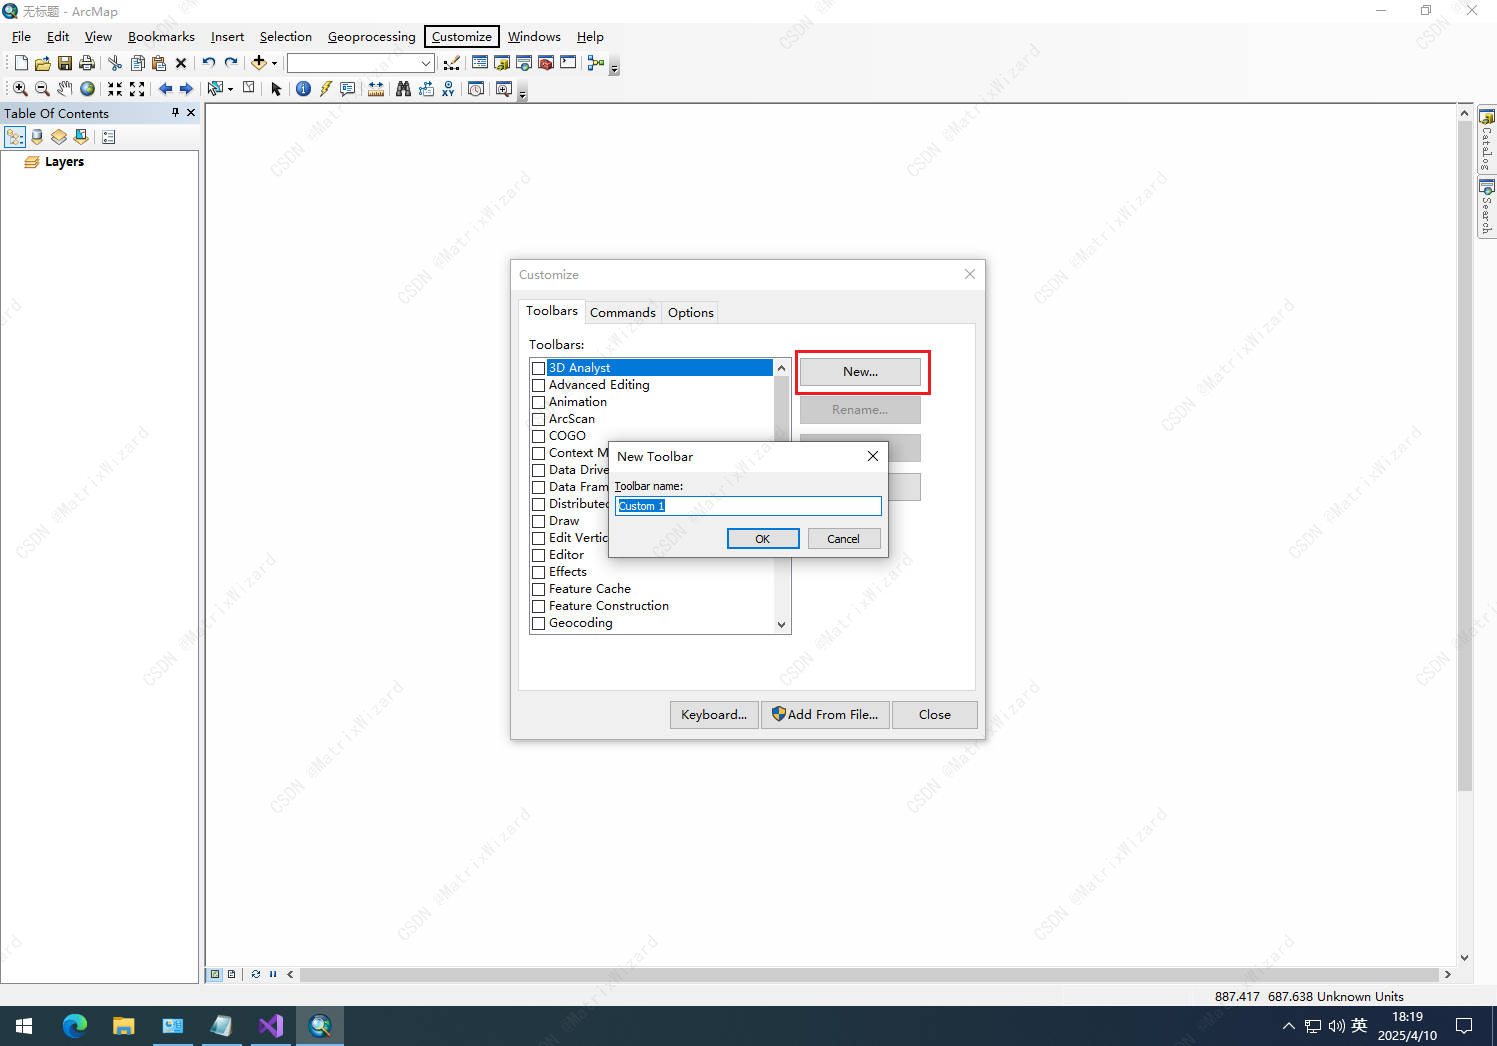Check the COGO toolbar checkbox
Image resolution: width=1497 pixels, height=1046 pixels.
coord(538,436)
